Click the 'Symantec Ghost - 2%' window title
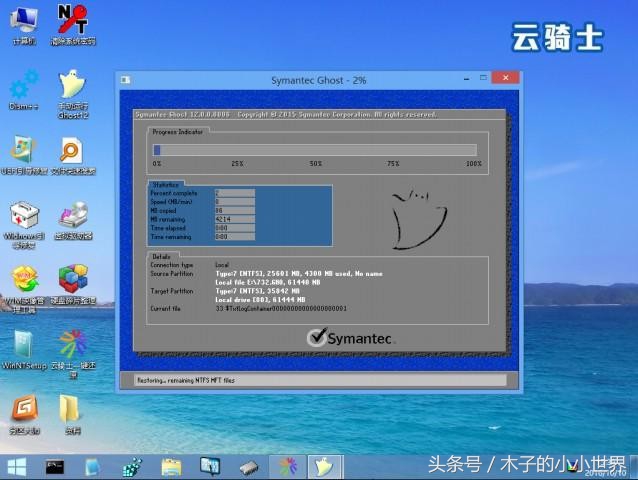This screenshot has height=480, width=638. click(319, 80)
